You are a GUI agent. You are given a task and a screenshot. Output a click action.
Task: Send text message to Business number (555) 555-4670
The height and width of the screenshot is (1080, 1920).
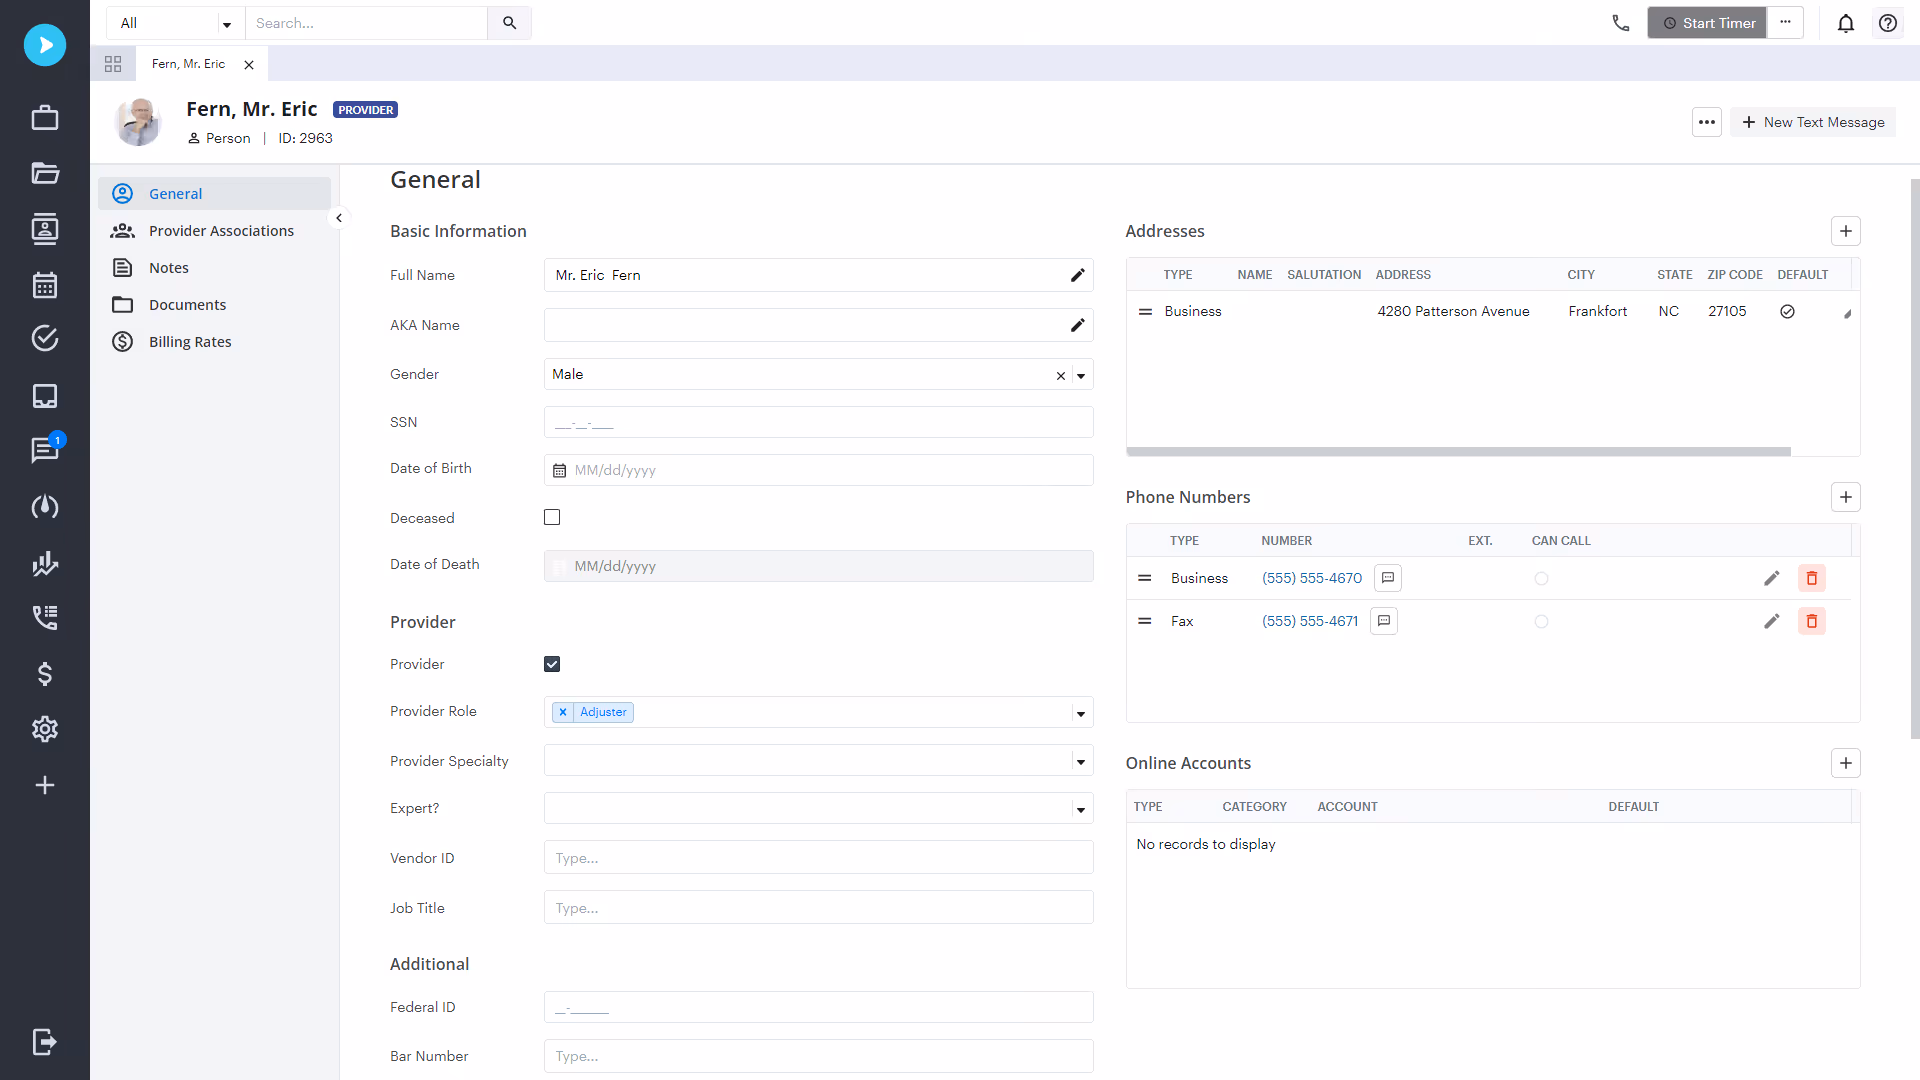point(1388,578)
